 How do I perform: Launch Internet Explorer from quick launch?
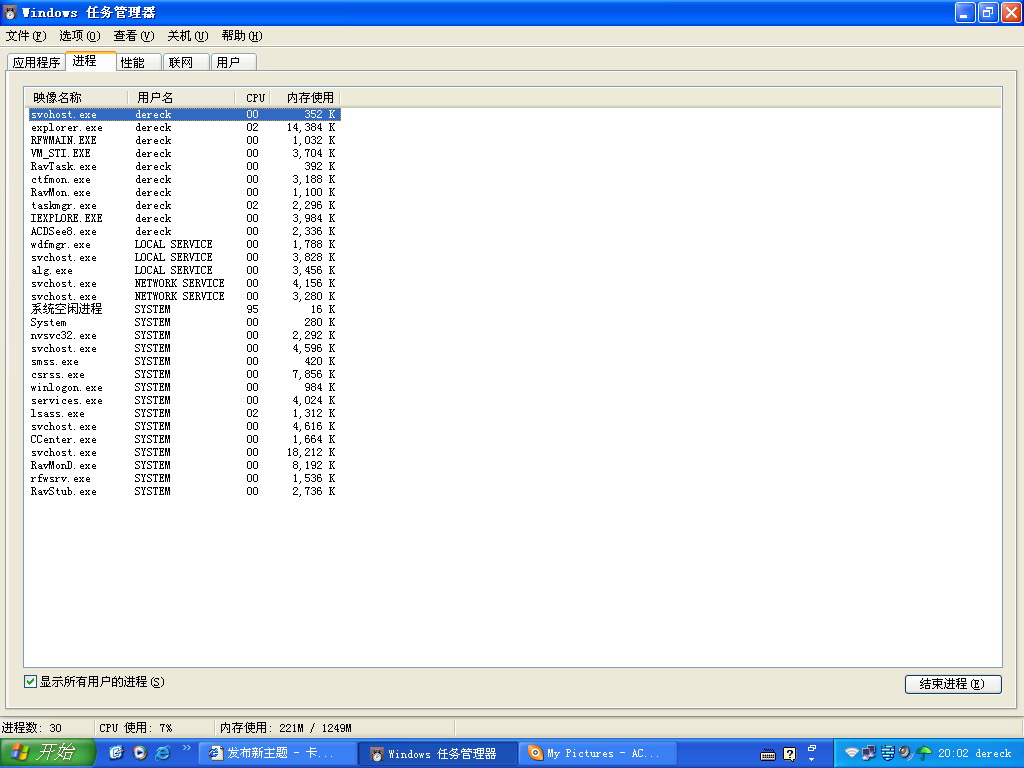coord(163,753)
